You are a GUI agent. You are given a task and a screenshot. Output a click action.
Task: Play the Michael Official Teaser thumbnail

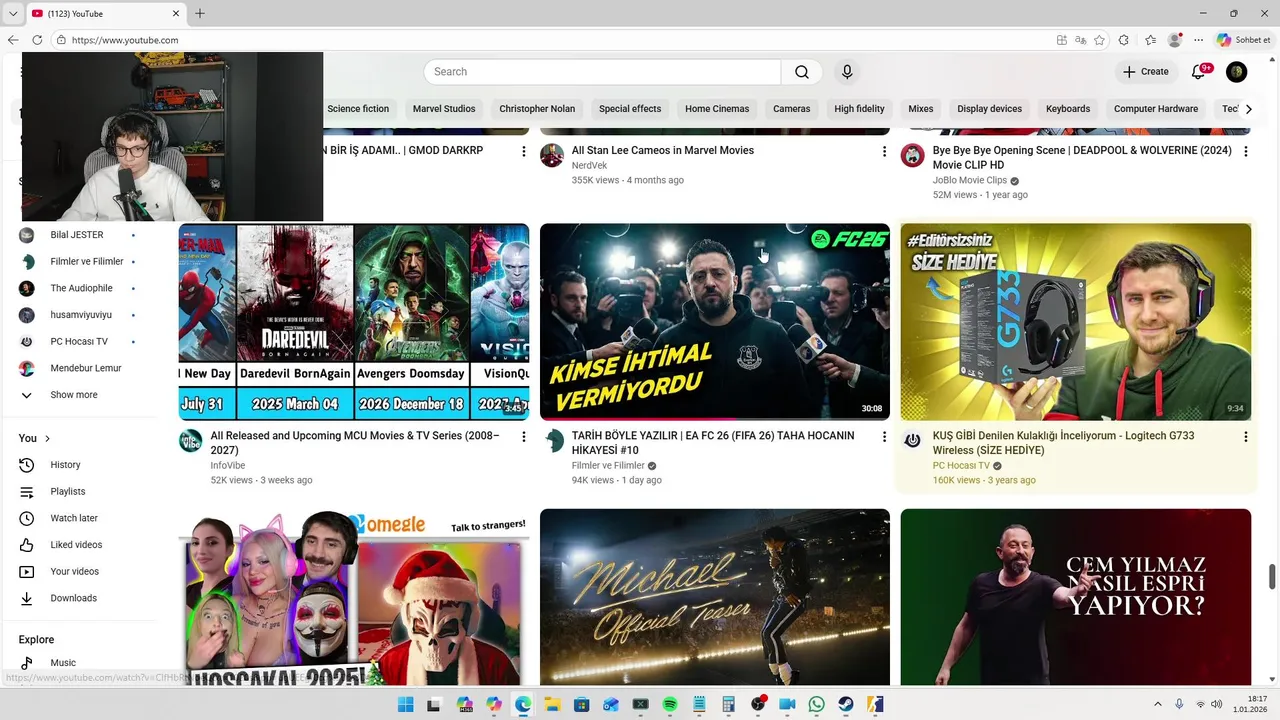(715, 597)
